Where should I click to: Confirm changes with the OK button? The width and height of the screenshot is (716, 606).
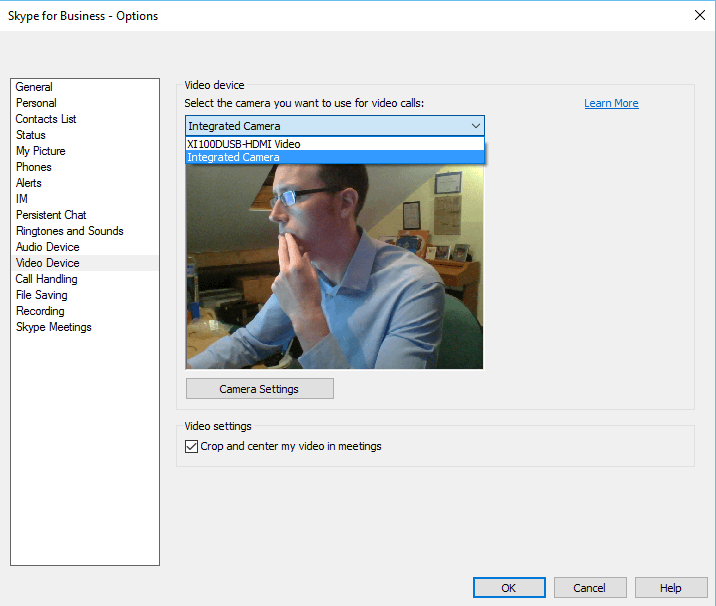coord(509,588)
